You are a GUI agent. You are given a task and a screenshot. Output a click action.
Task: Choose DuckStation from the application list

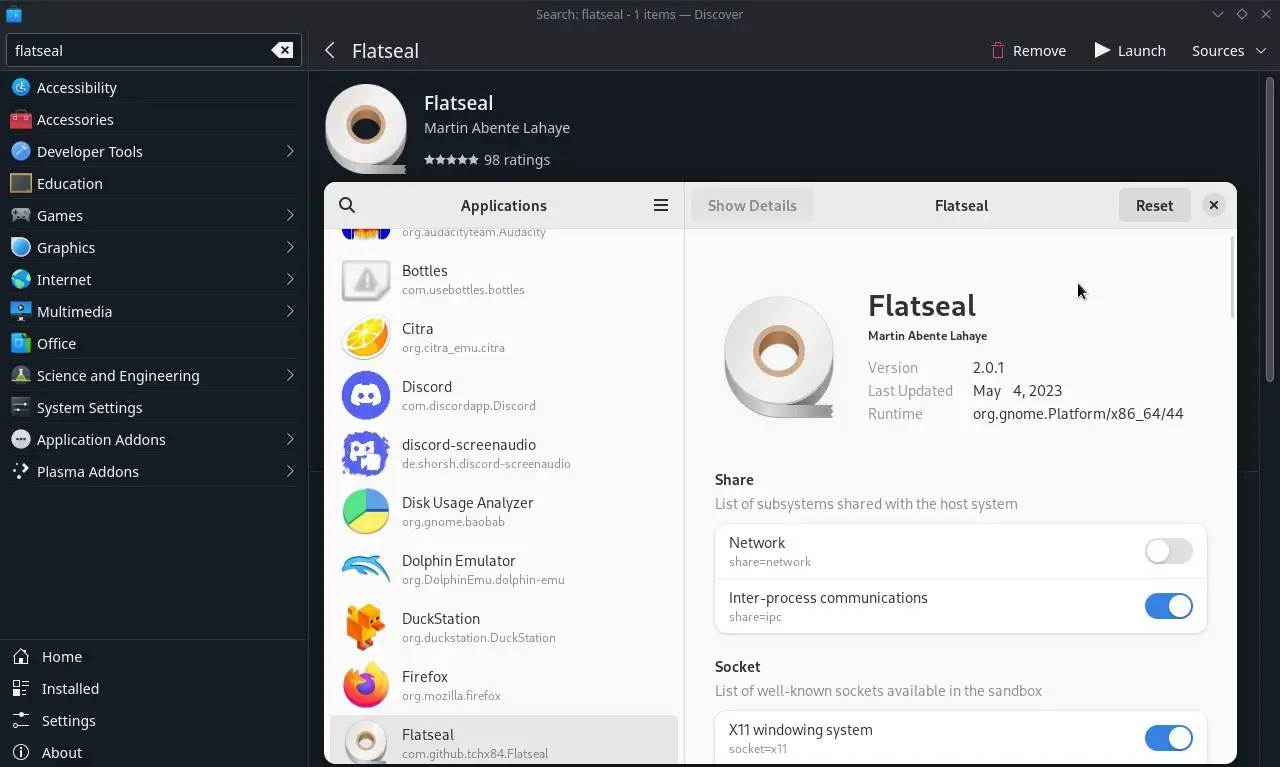click(504, 627)
